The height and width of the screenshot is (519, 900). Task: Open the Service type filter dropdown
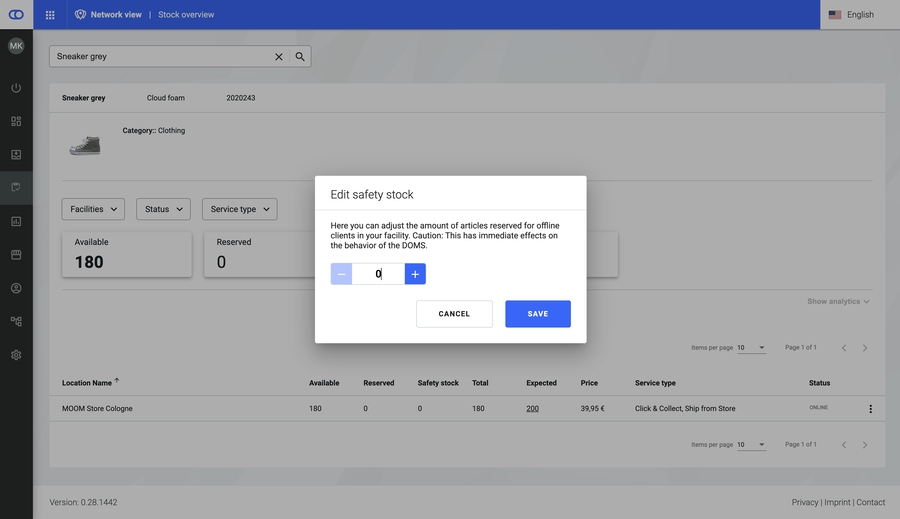point(239,209)
